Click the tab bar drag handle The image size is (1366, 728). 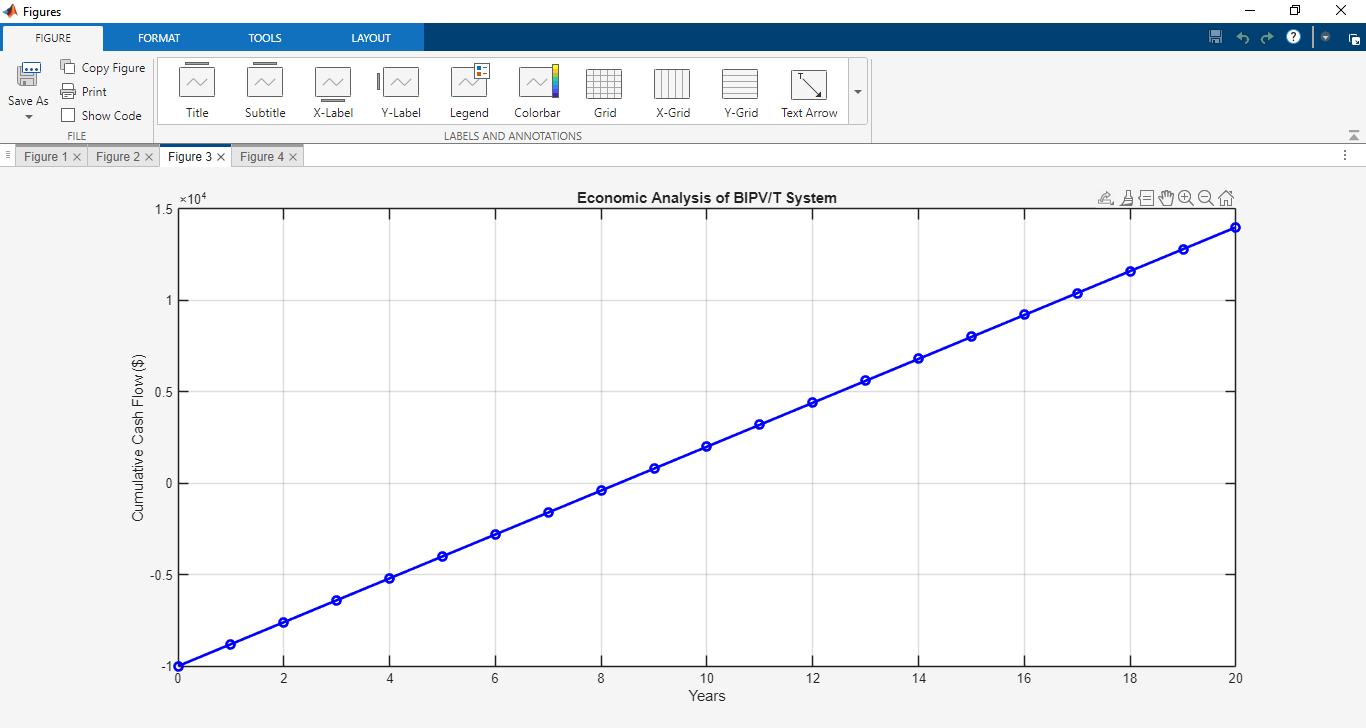click(x=8, y=155)
